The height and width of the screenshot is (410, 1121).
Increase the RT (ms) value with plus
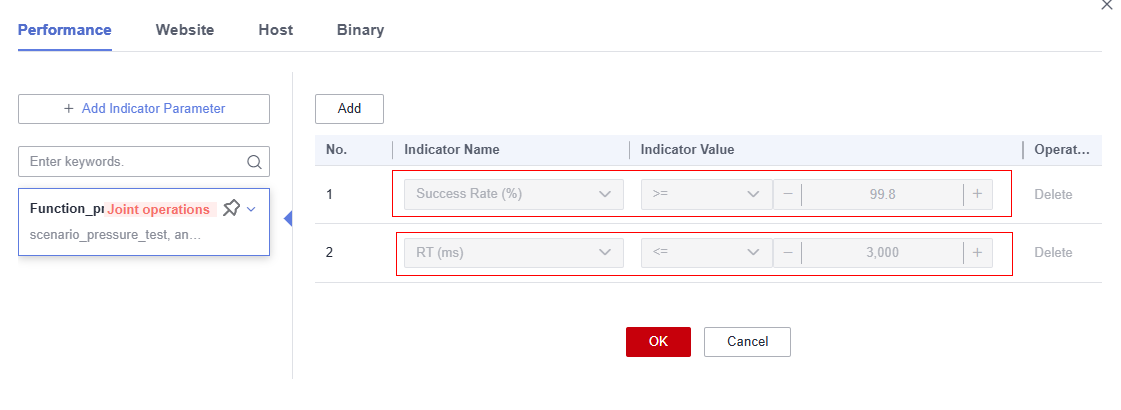(977, 253)
